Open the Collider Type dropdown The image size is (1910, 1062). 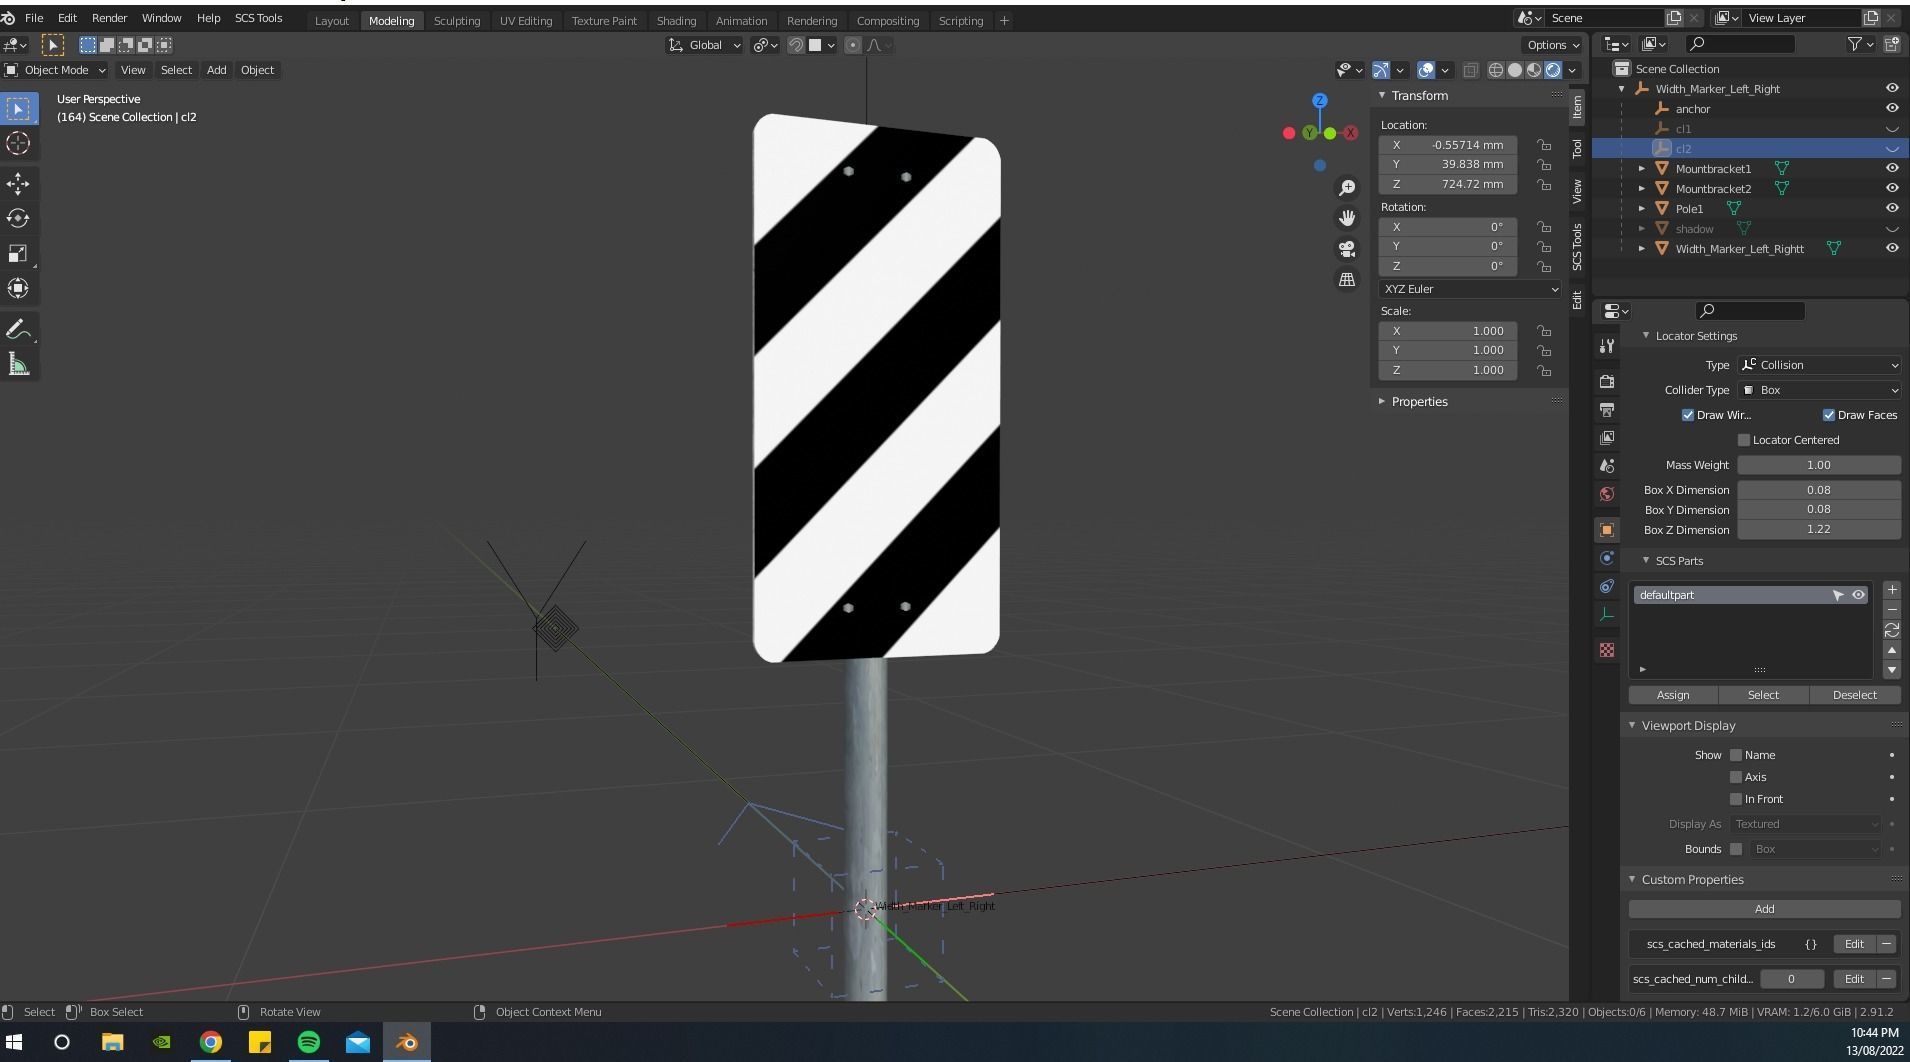pos(1819,390)
